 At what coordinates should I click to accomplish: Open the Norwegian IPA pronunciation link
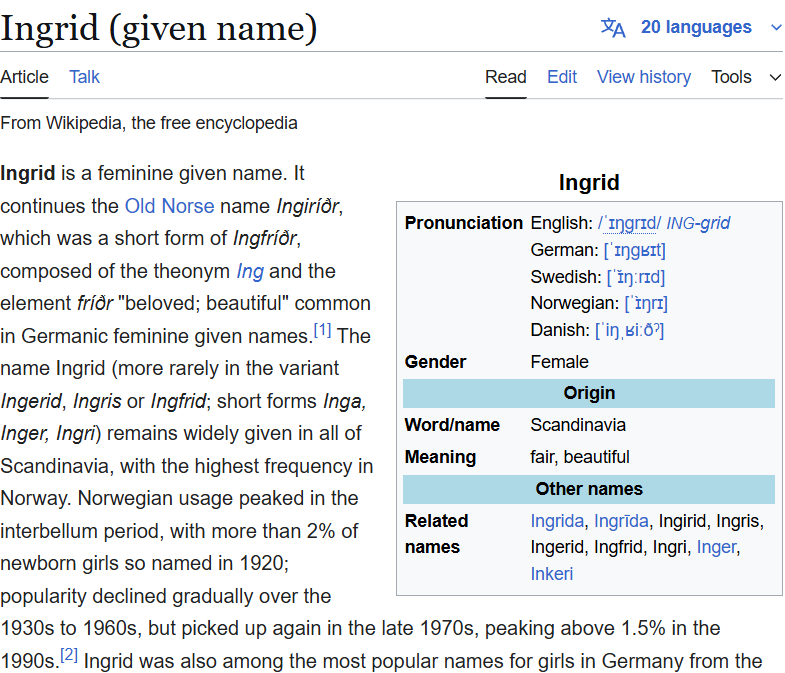(646, 303)
